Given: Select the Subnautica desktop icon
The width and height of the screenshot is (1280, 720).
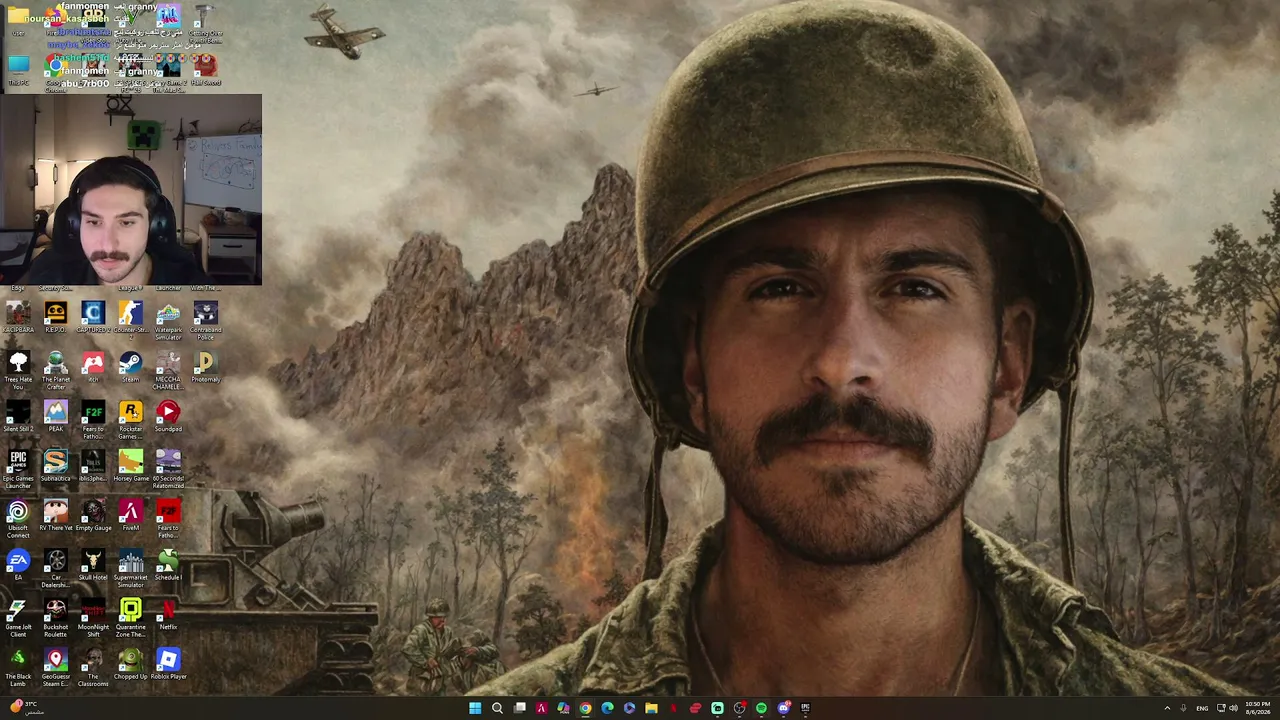Looking at the screenshot, I should (x=55, y=466).
